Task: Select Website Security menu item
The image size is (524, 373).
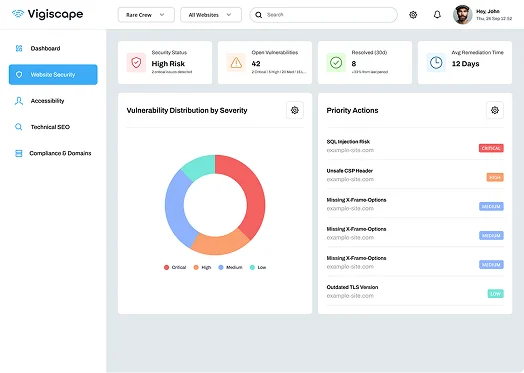Action: point(53,75)
